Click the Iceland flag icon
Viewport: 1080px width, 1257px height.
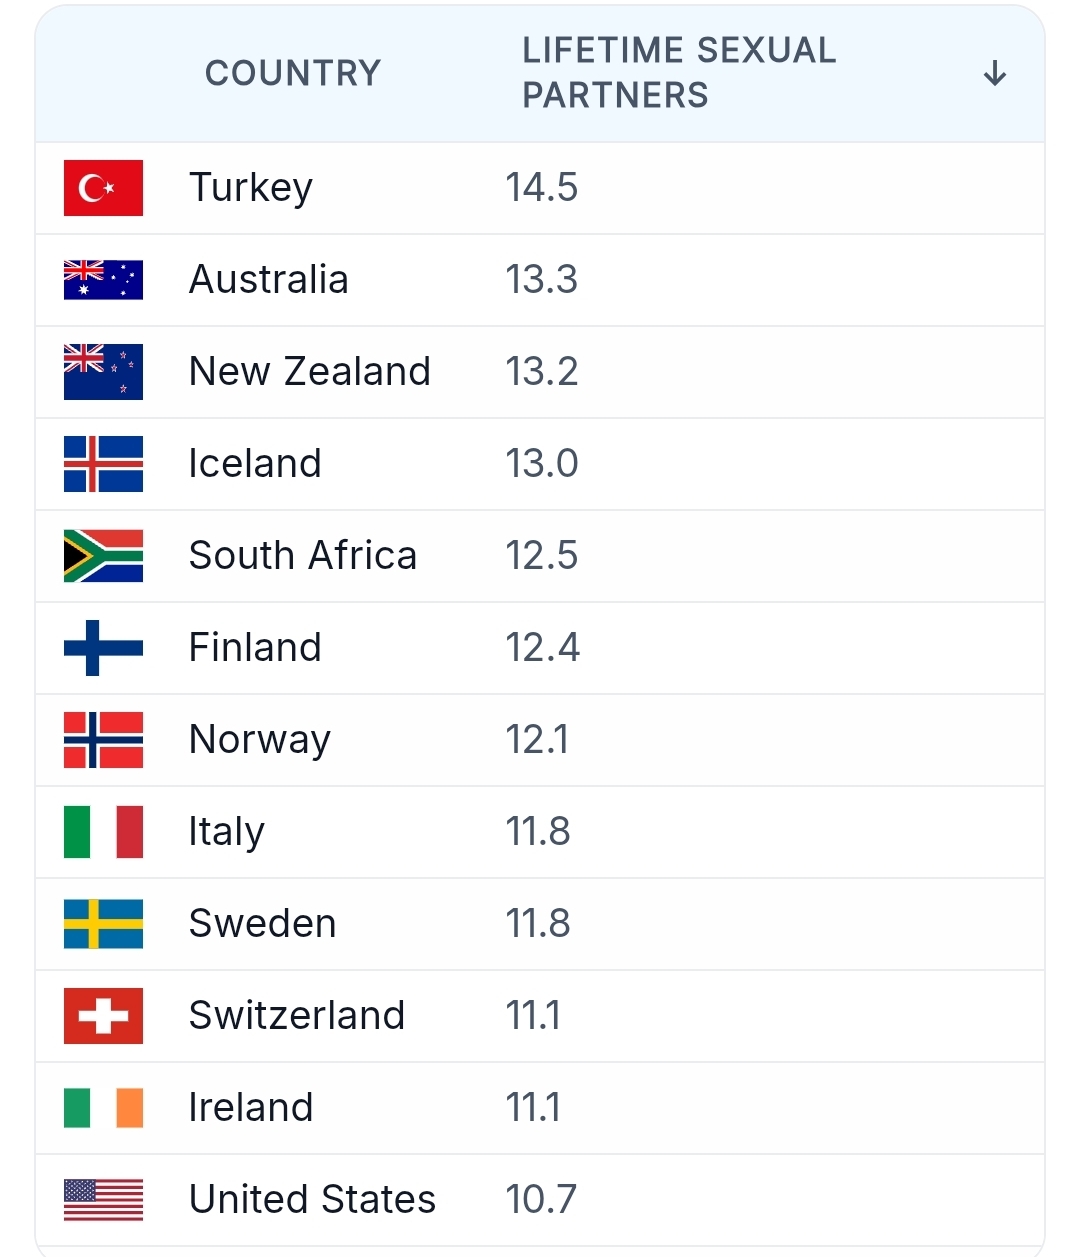pos(103,464)
